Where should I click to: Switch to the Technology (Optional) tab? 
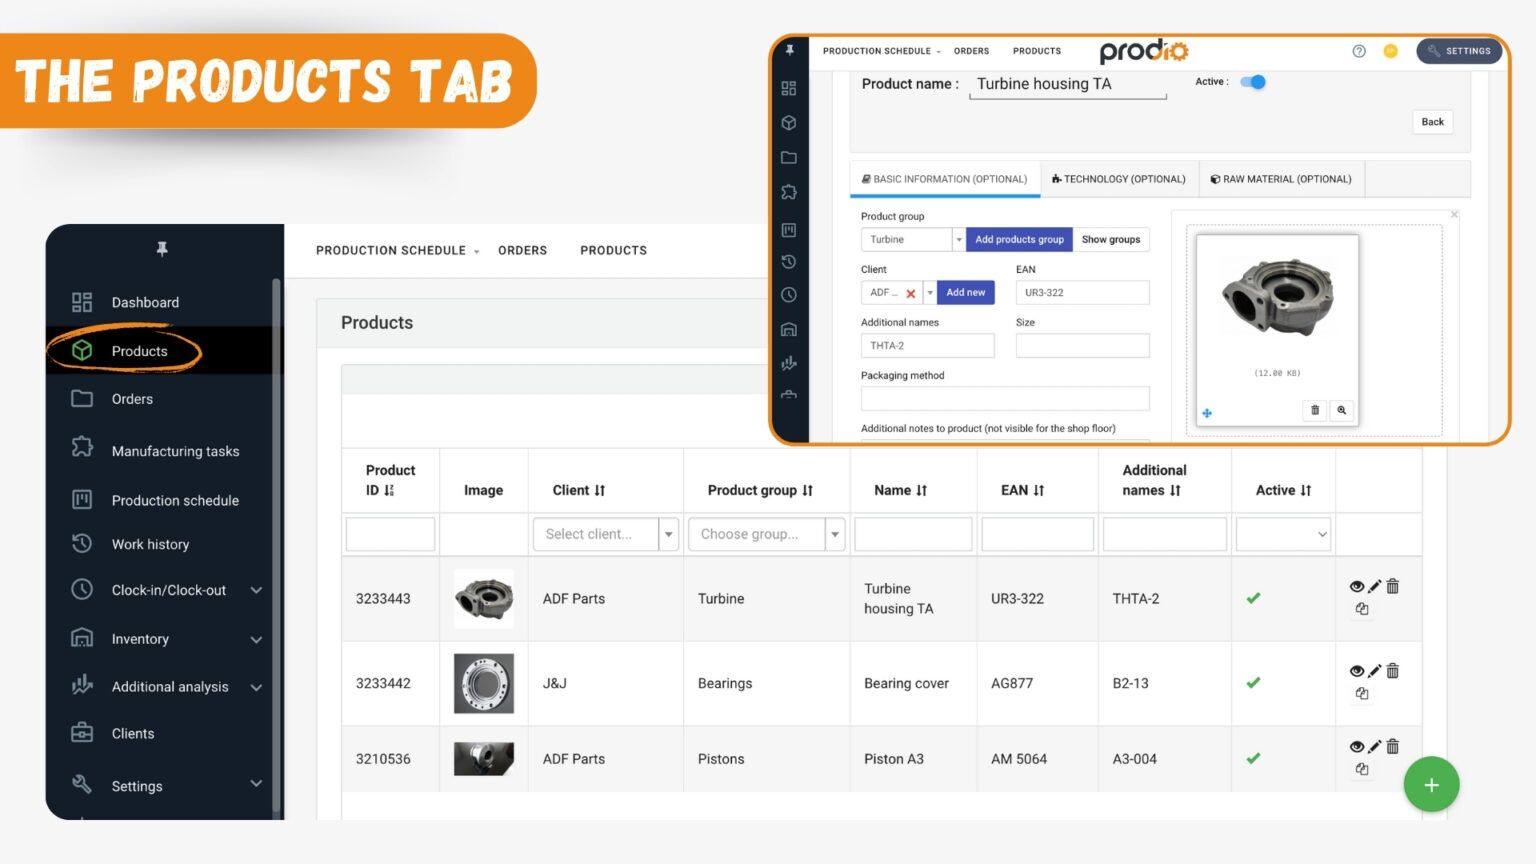(x=1118, y=179)
